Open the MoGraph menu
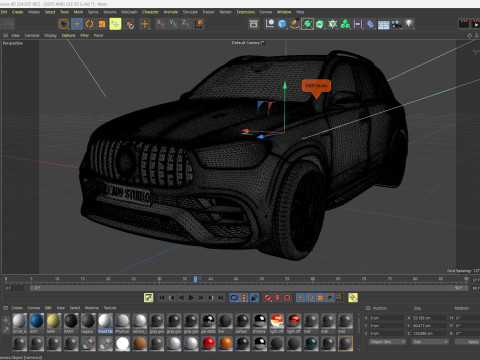This screenshot has height=360, width=480. point(129,12)
